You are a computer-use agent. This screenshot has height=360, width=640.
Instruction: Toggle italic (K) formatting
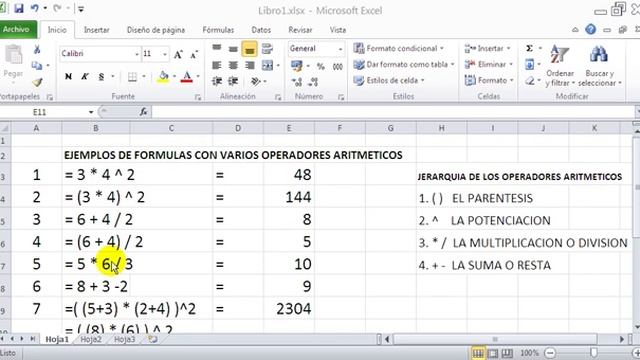coord(84,77)
